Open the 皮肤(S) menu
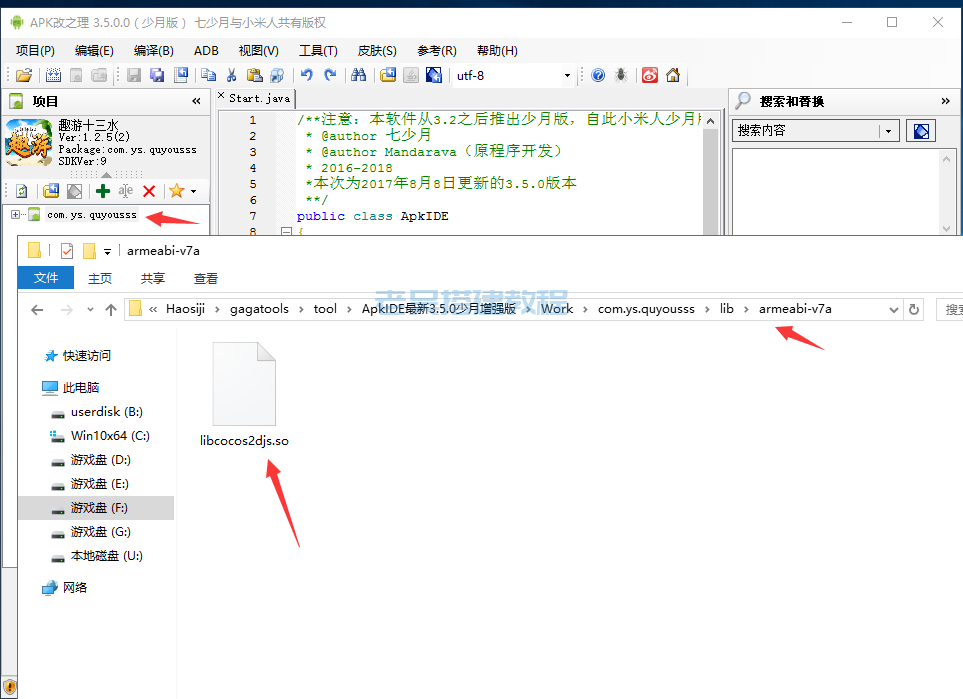The height and width of the screenshot is (699, 963). click(x=377, y=50)
